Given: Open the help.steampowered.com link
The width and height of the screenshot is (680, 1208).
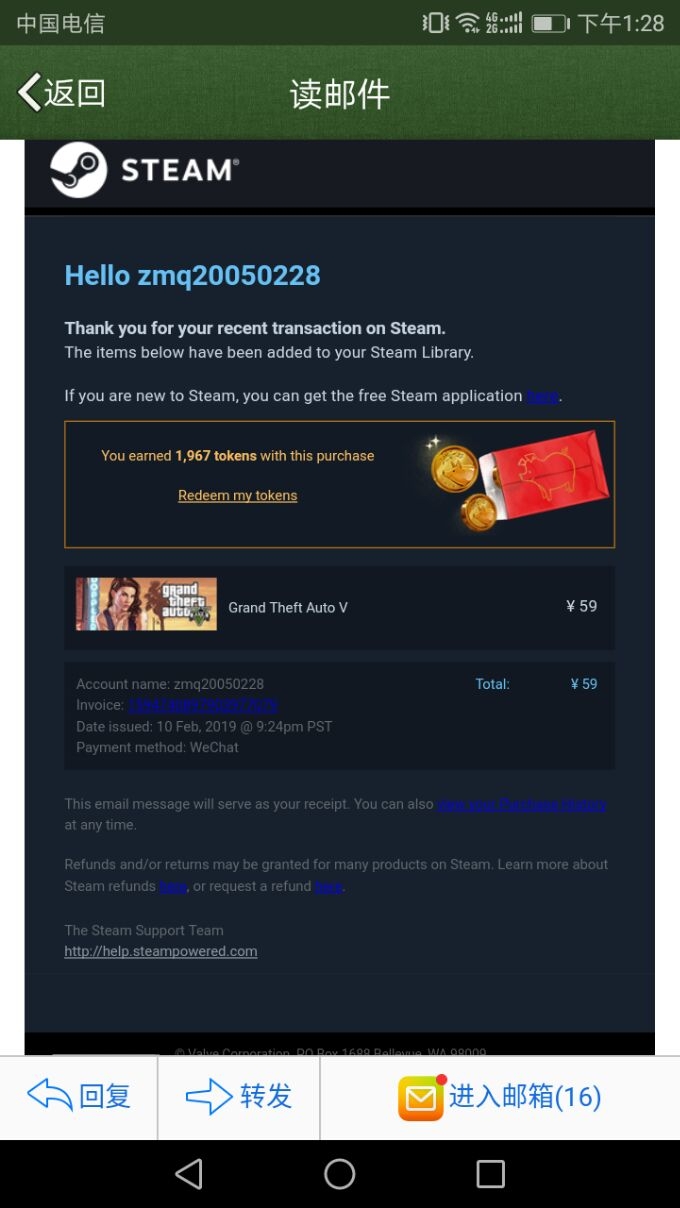Looking at the screenshot, I should pyautogui.click(x=161, y=951).
